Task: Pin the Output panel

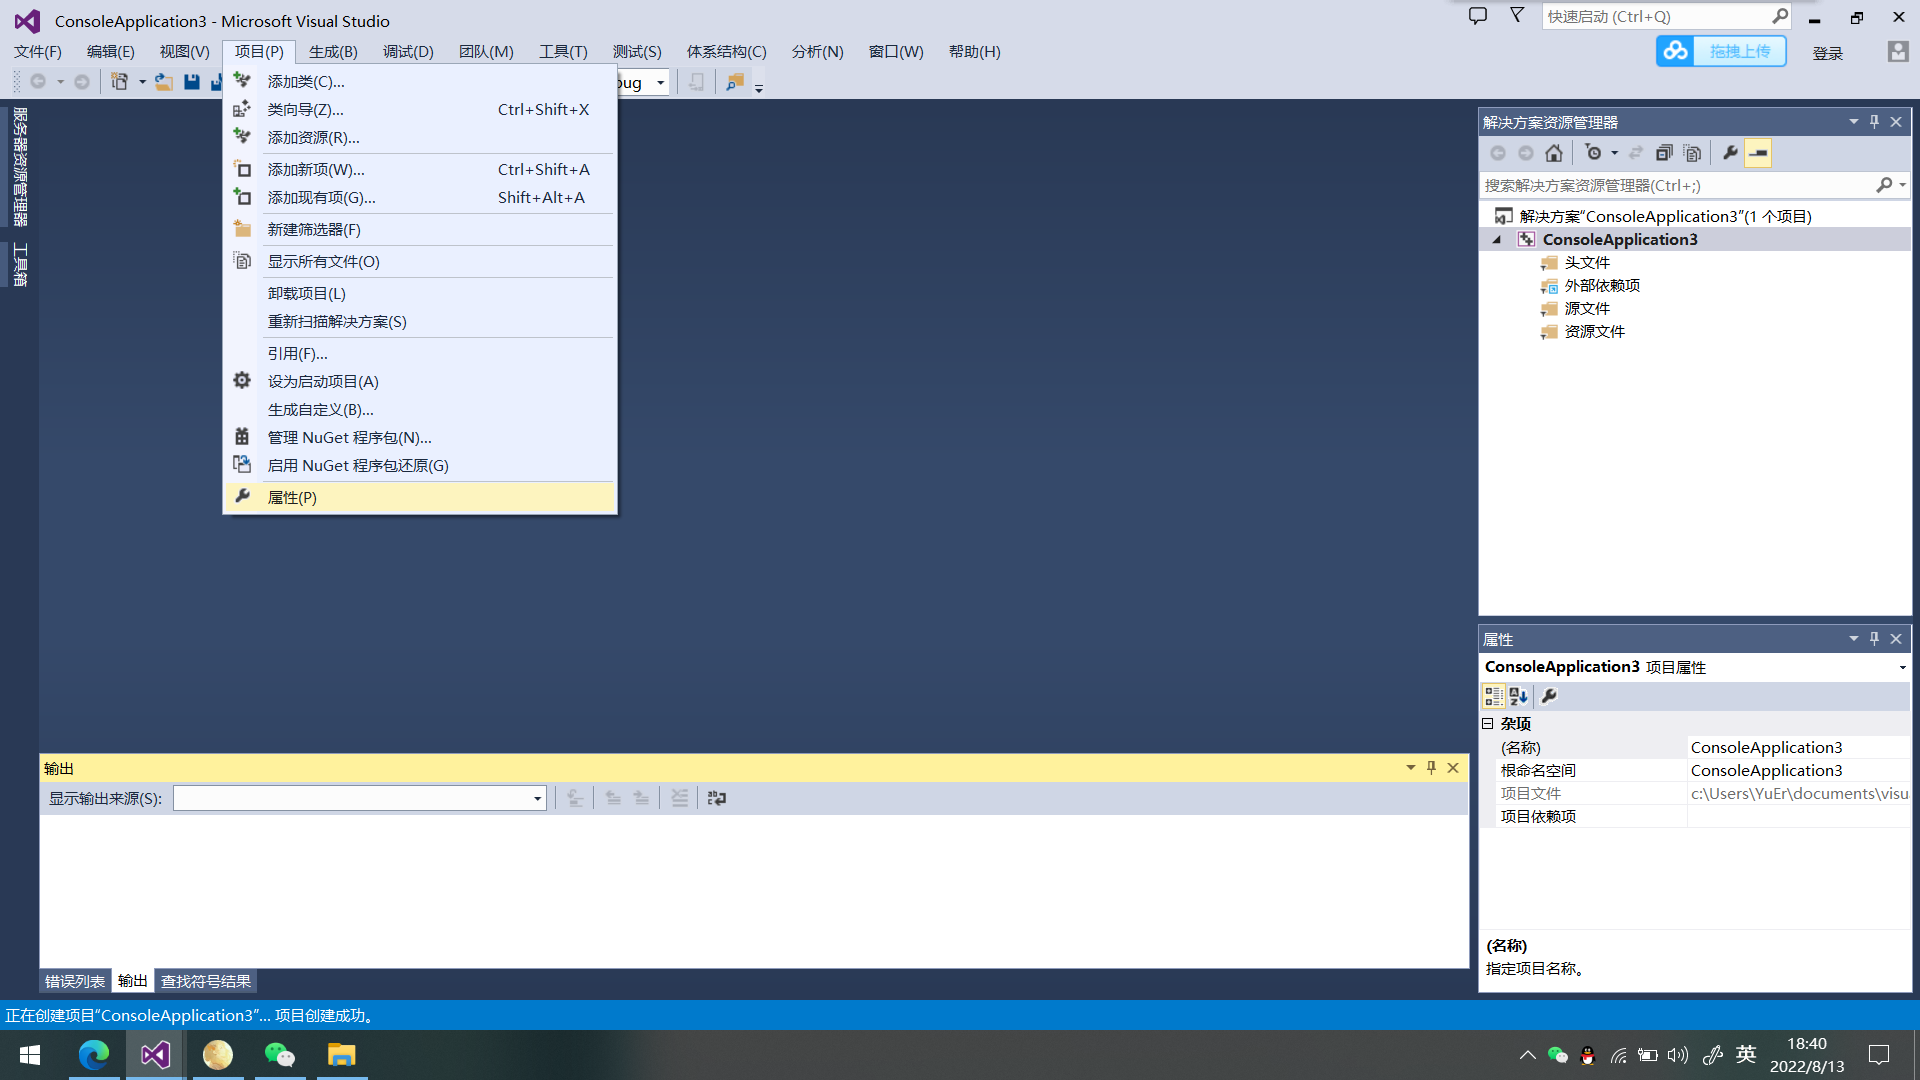Action: pyautogui.click(x=1432, y=767)
